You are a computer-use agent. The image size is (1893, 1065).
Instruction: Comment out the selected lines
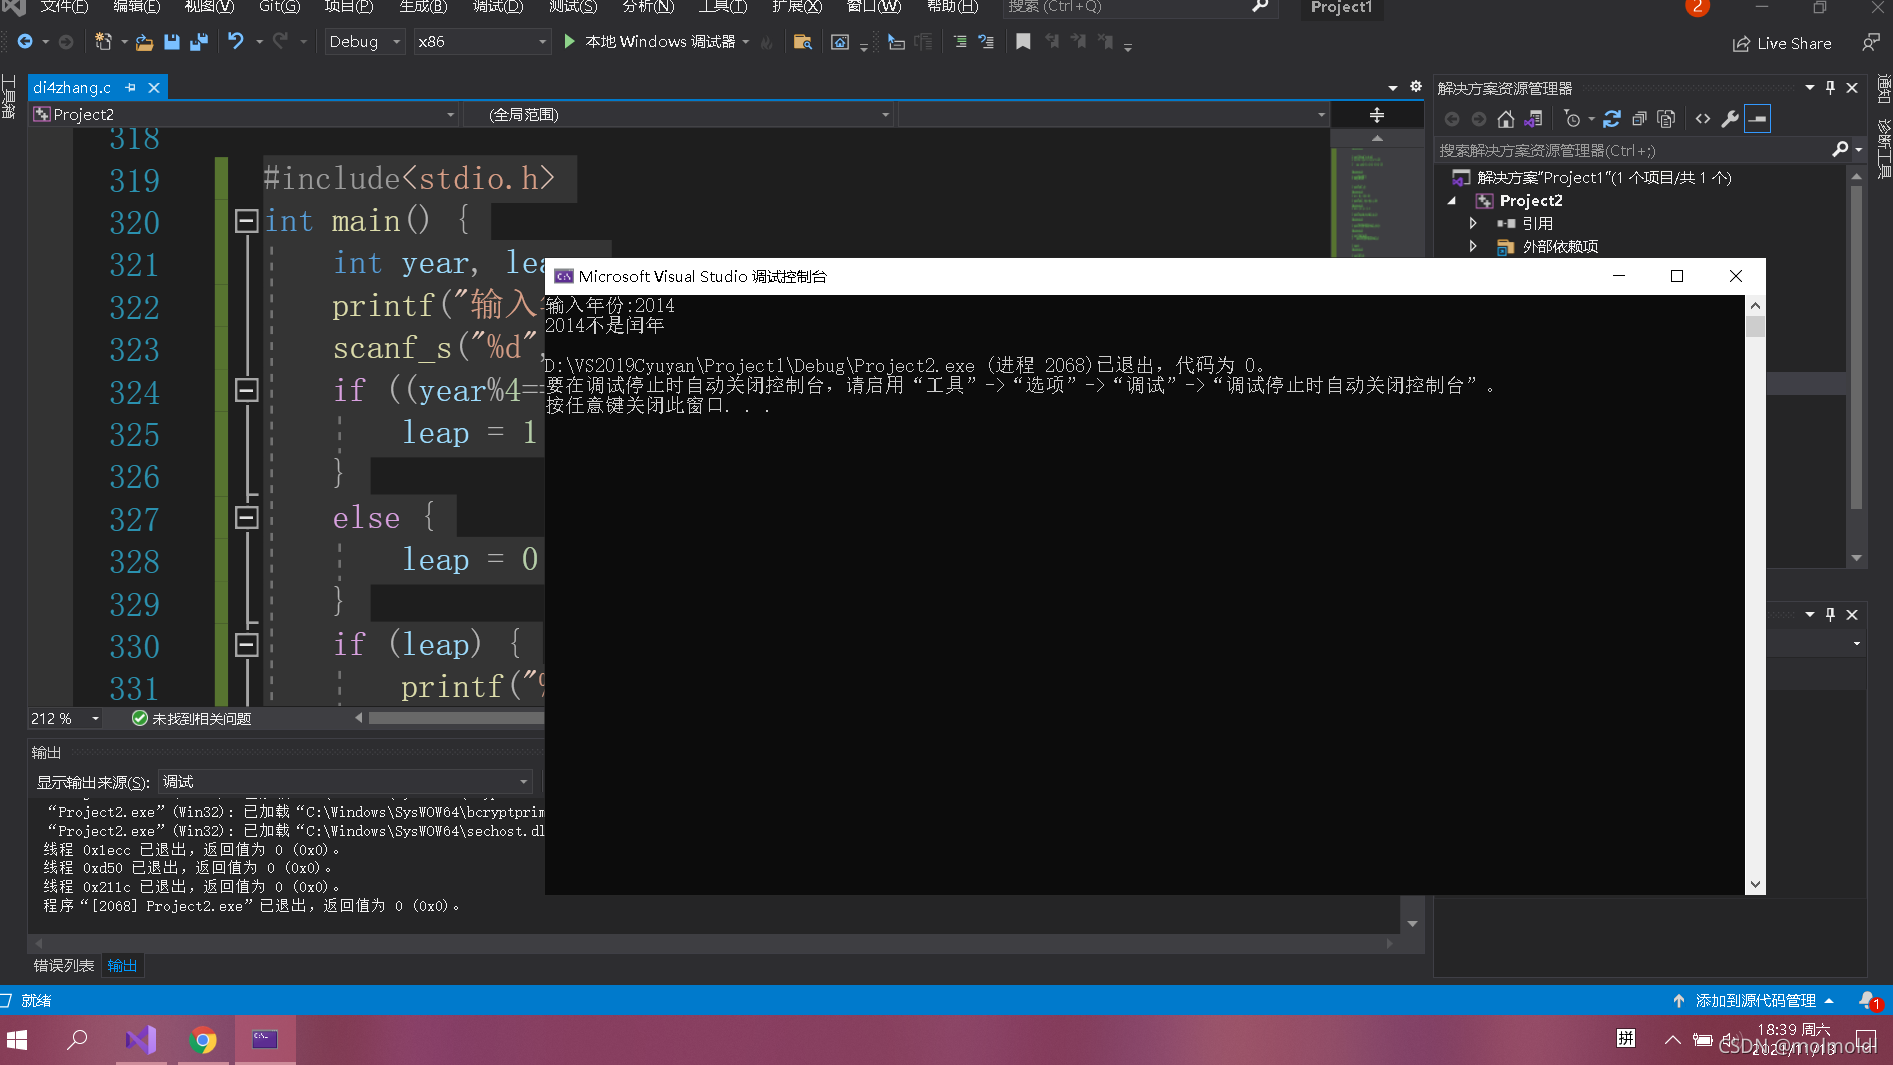tap(960, 42)
